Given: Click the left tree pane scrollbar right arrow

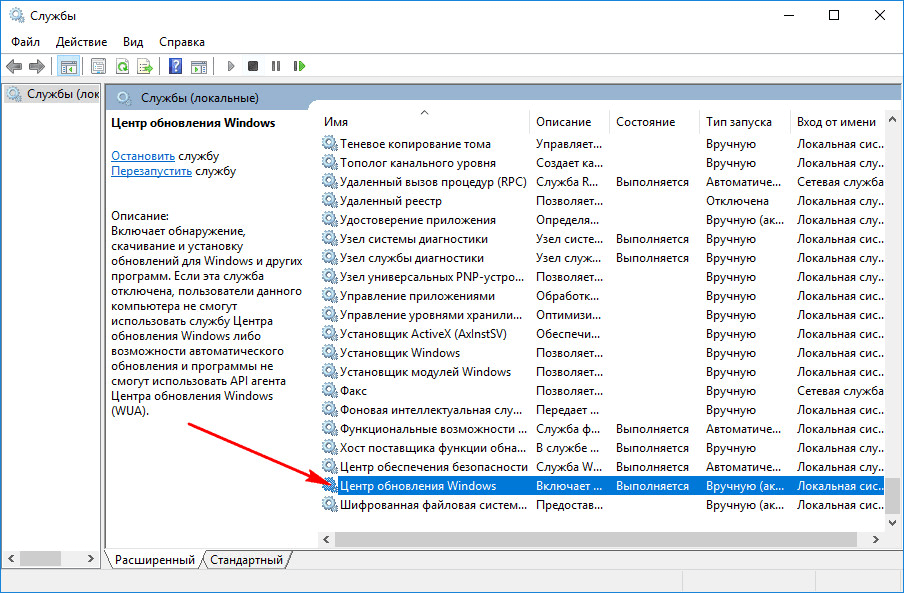Looking at the screenshot, I should point(91,558).
